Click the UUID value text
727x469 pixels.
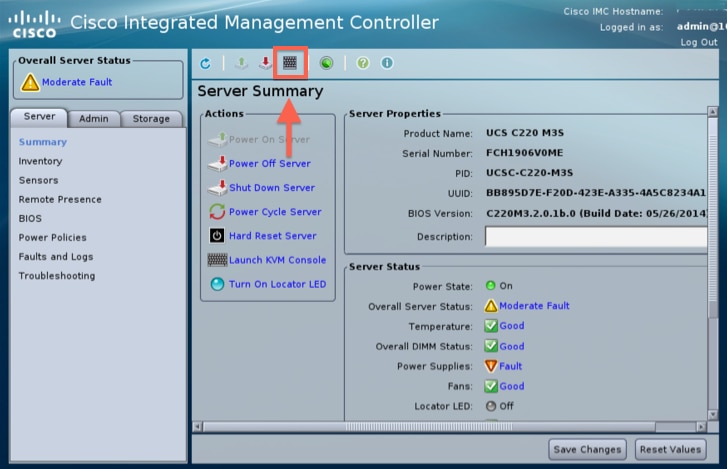pos(596,193)
